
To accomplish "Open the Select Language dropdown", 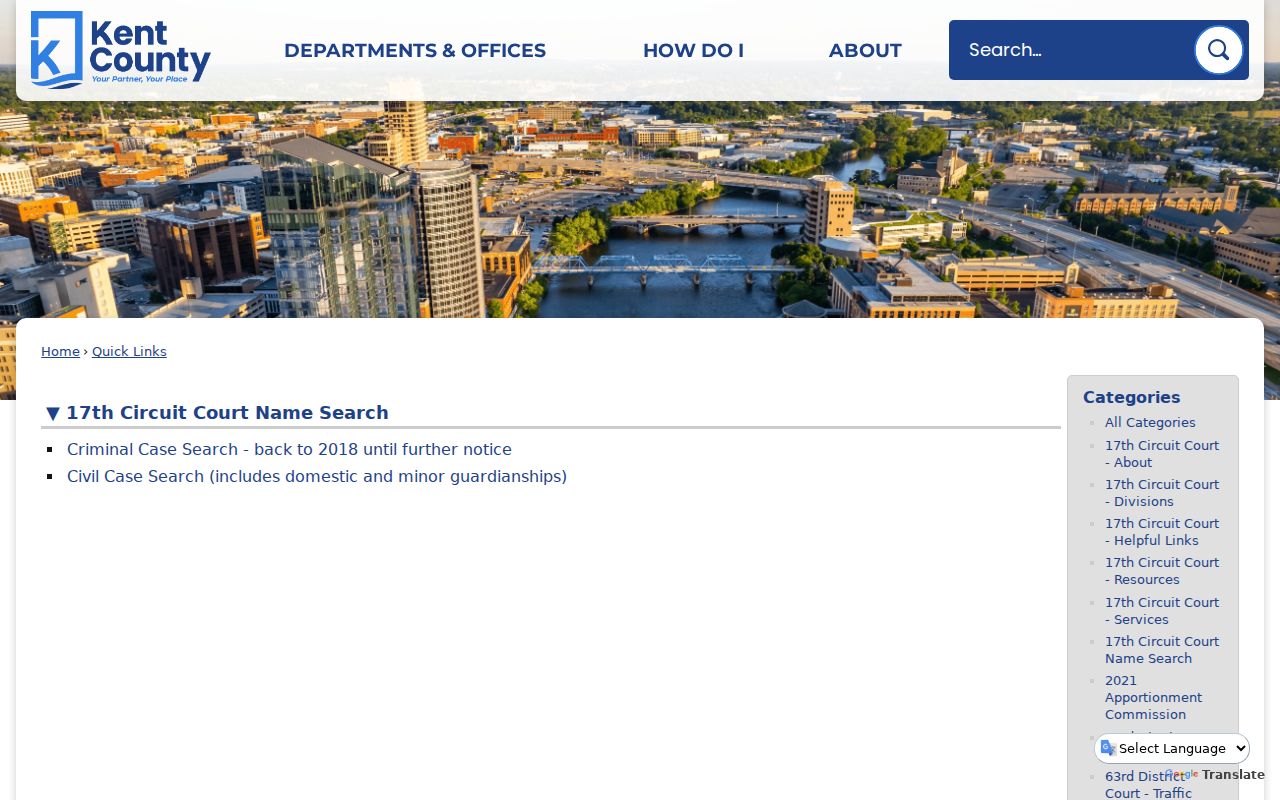I will tap(1172, 748).
